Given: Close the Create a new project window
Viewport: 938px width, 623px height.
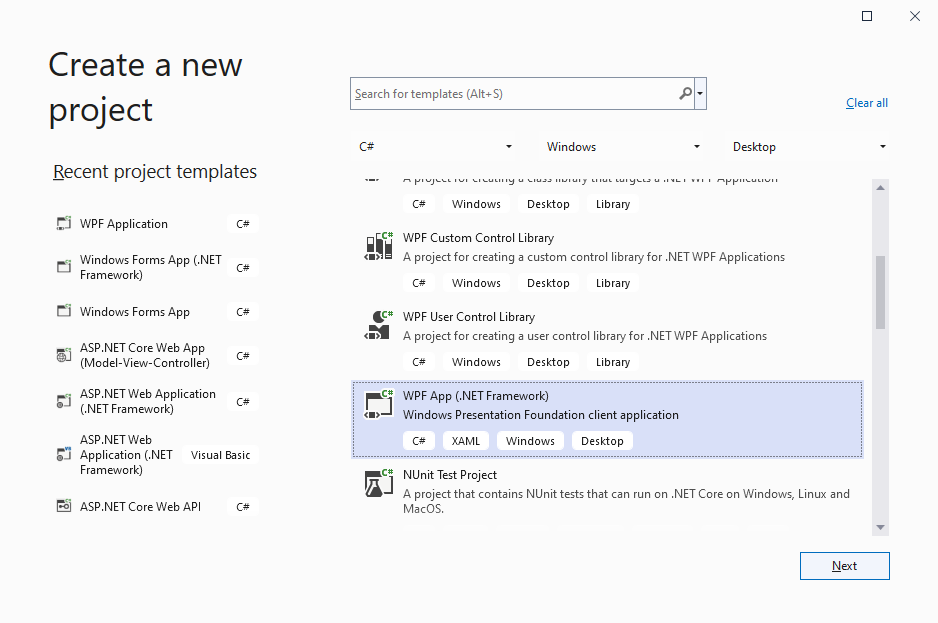Looking at the screenshot, I should click(915, 16).
